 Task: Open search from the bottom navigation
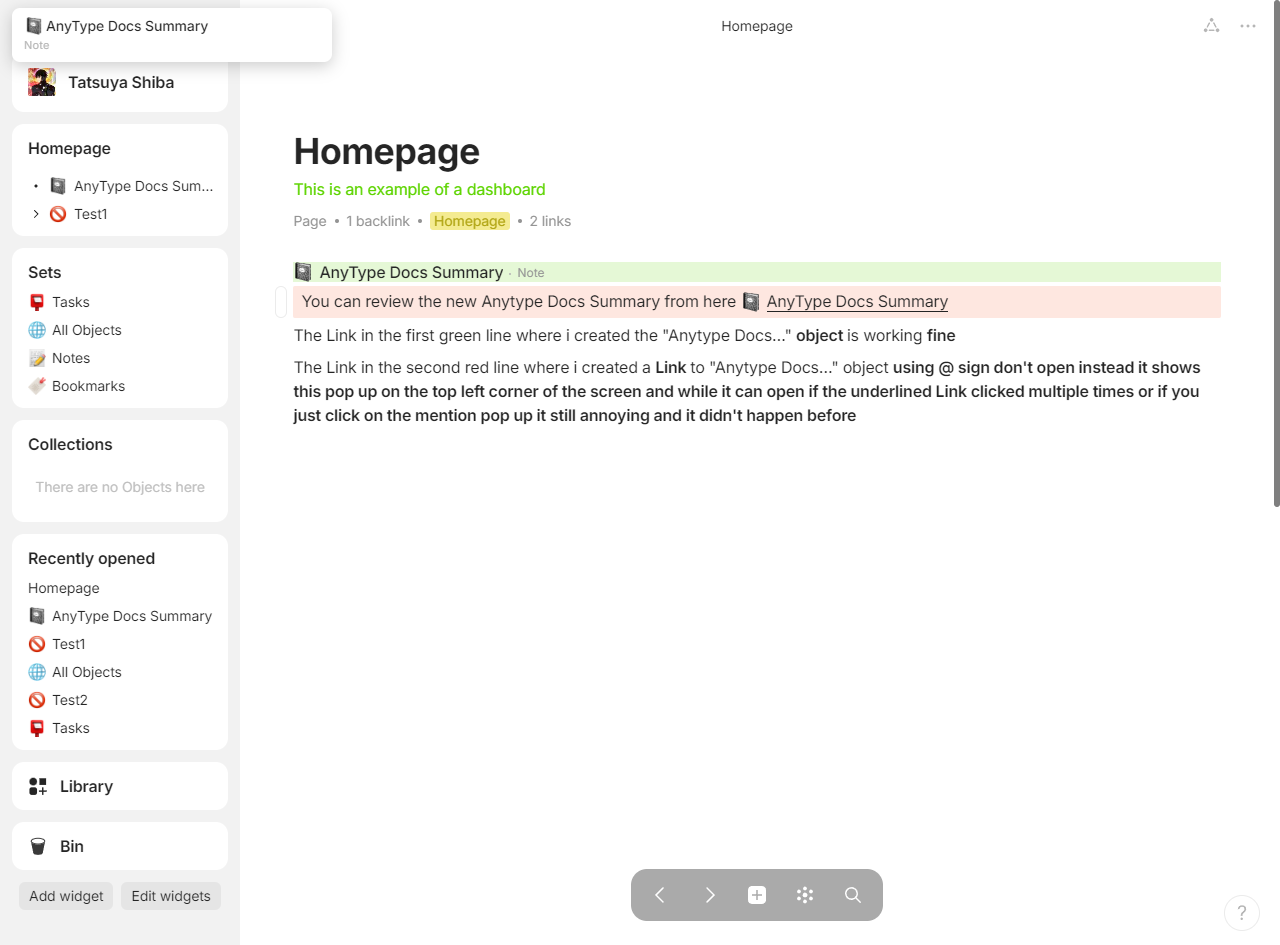853,895
